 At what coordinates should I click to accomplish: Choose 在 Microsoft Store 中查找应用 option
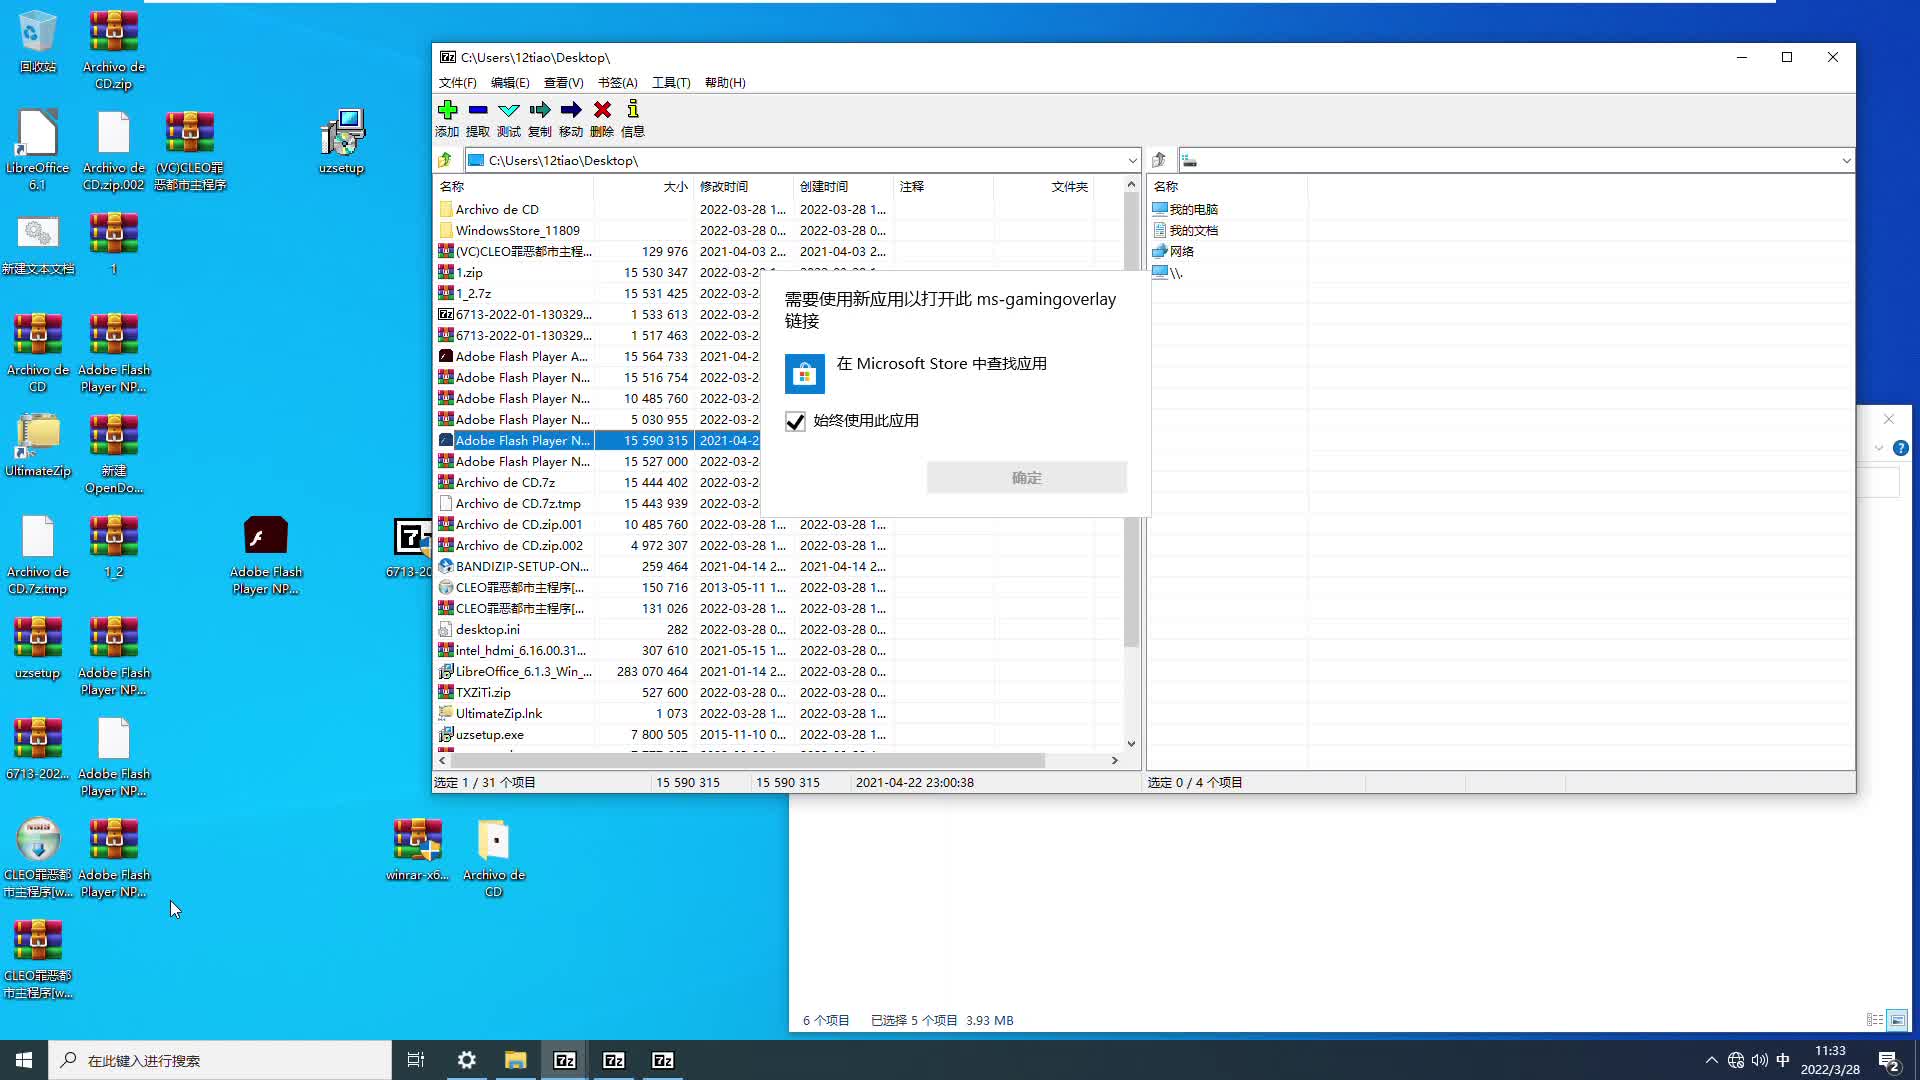[x=940, y=365]
